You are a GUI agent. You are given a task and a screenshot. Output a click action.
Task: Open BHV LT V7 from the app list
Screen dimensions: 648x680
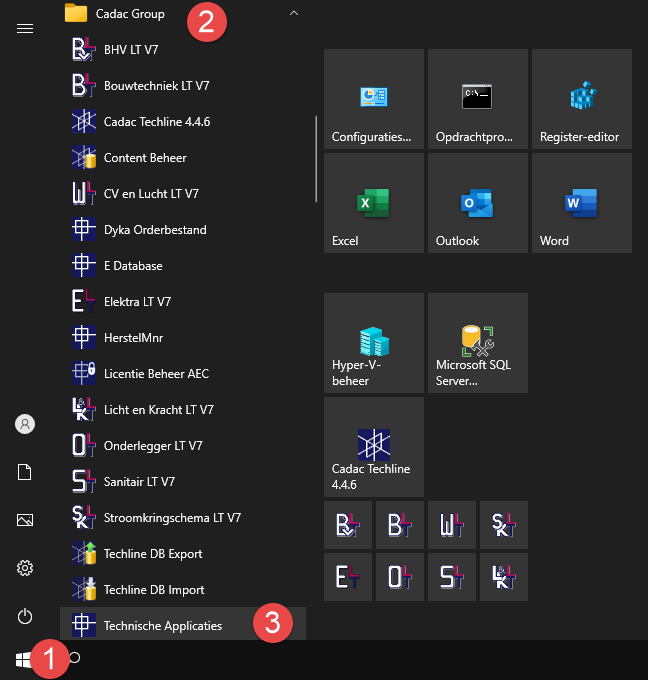183,49
